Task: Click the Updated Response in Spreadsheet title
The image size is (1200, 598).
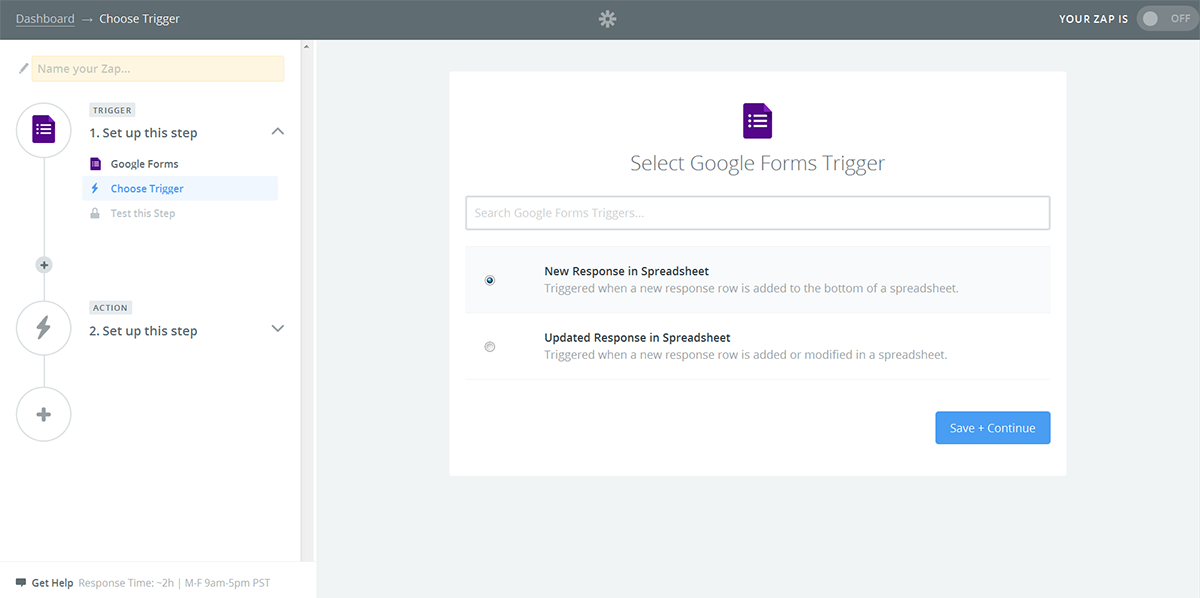Action: point(637,338)
